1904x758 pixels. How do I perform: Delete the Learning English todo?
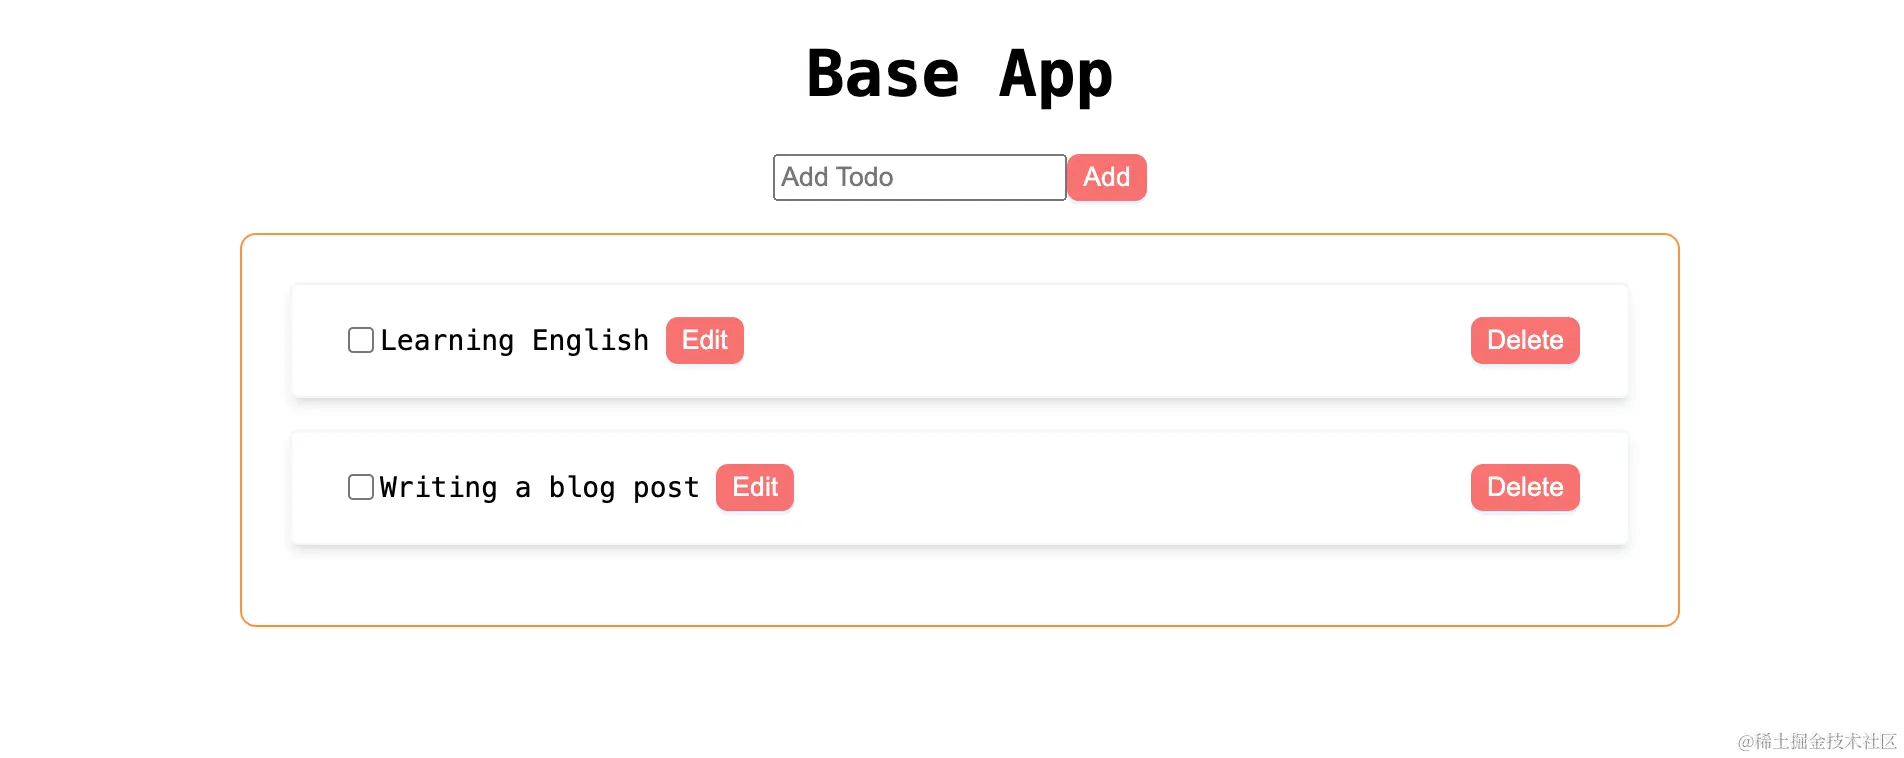coord(1524,340)
